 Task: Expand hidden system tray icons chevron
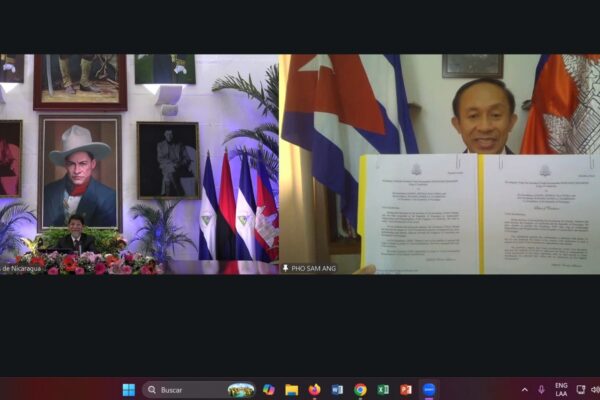pos(525,390)
